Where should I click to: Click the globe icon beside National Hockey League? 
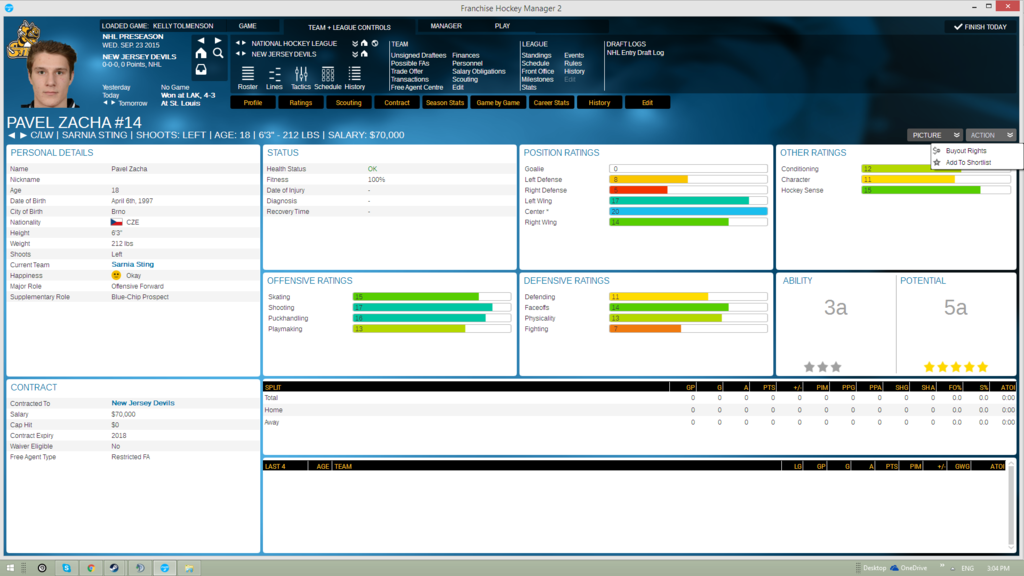(374, 43)
